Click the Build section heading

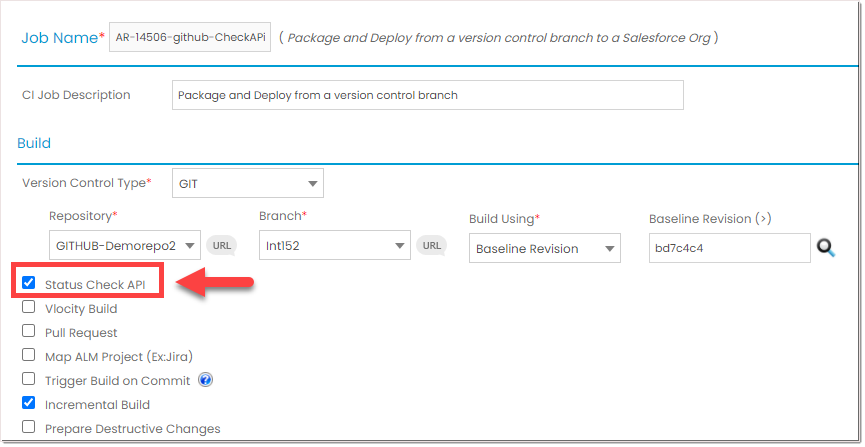click(x=34, y=143)
